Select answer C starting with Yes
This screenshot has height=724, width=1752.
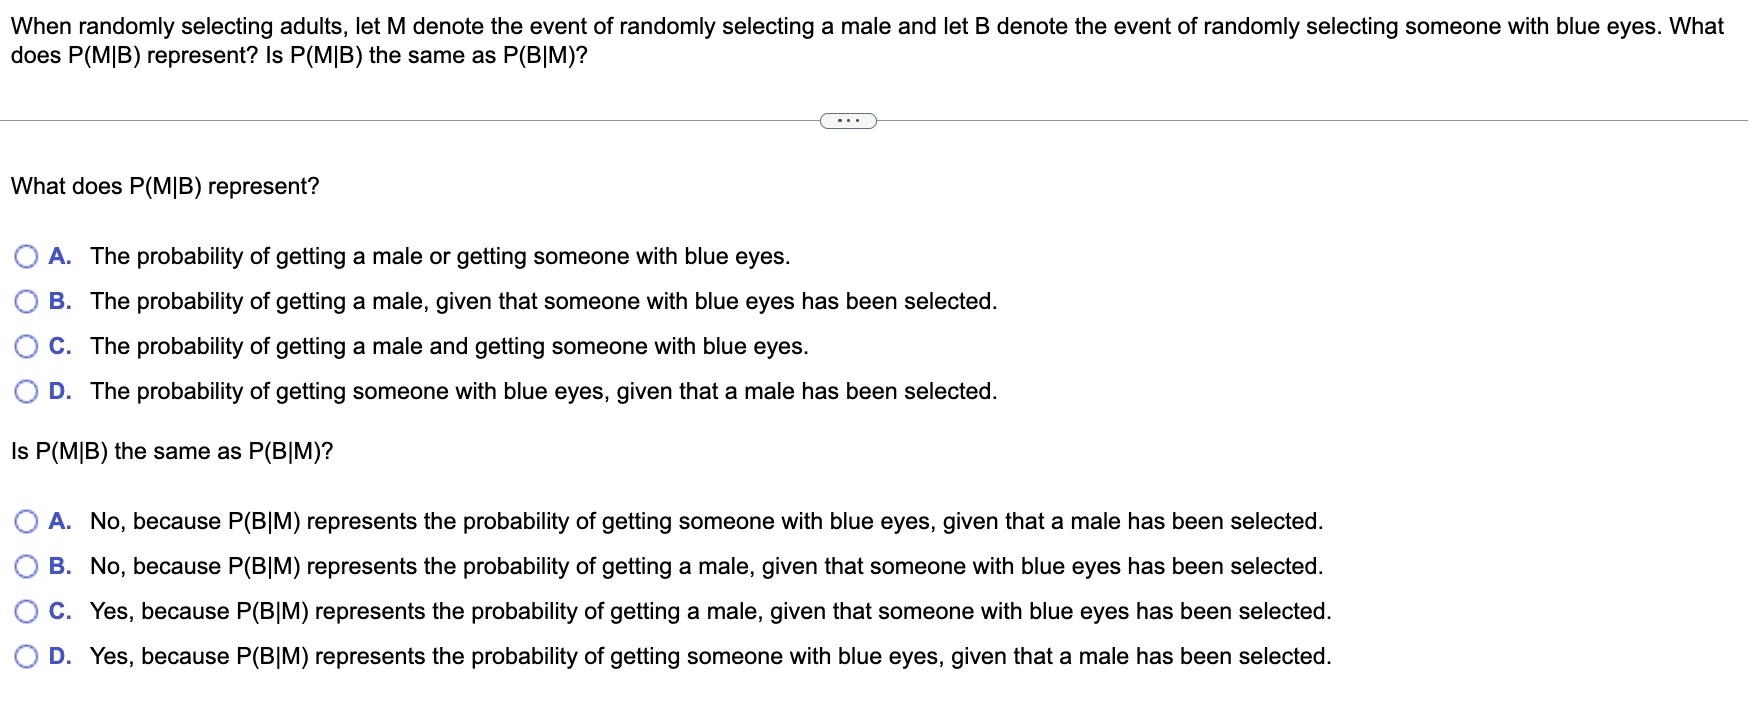(x=25, y=611)
